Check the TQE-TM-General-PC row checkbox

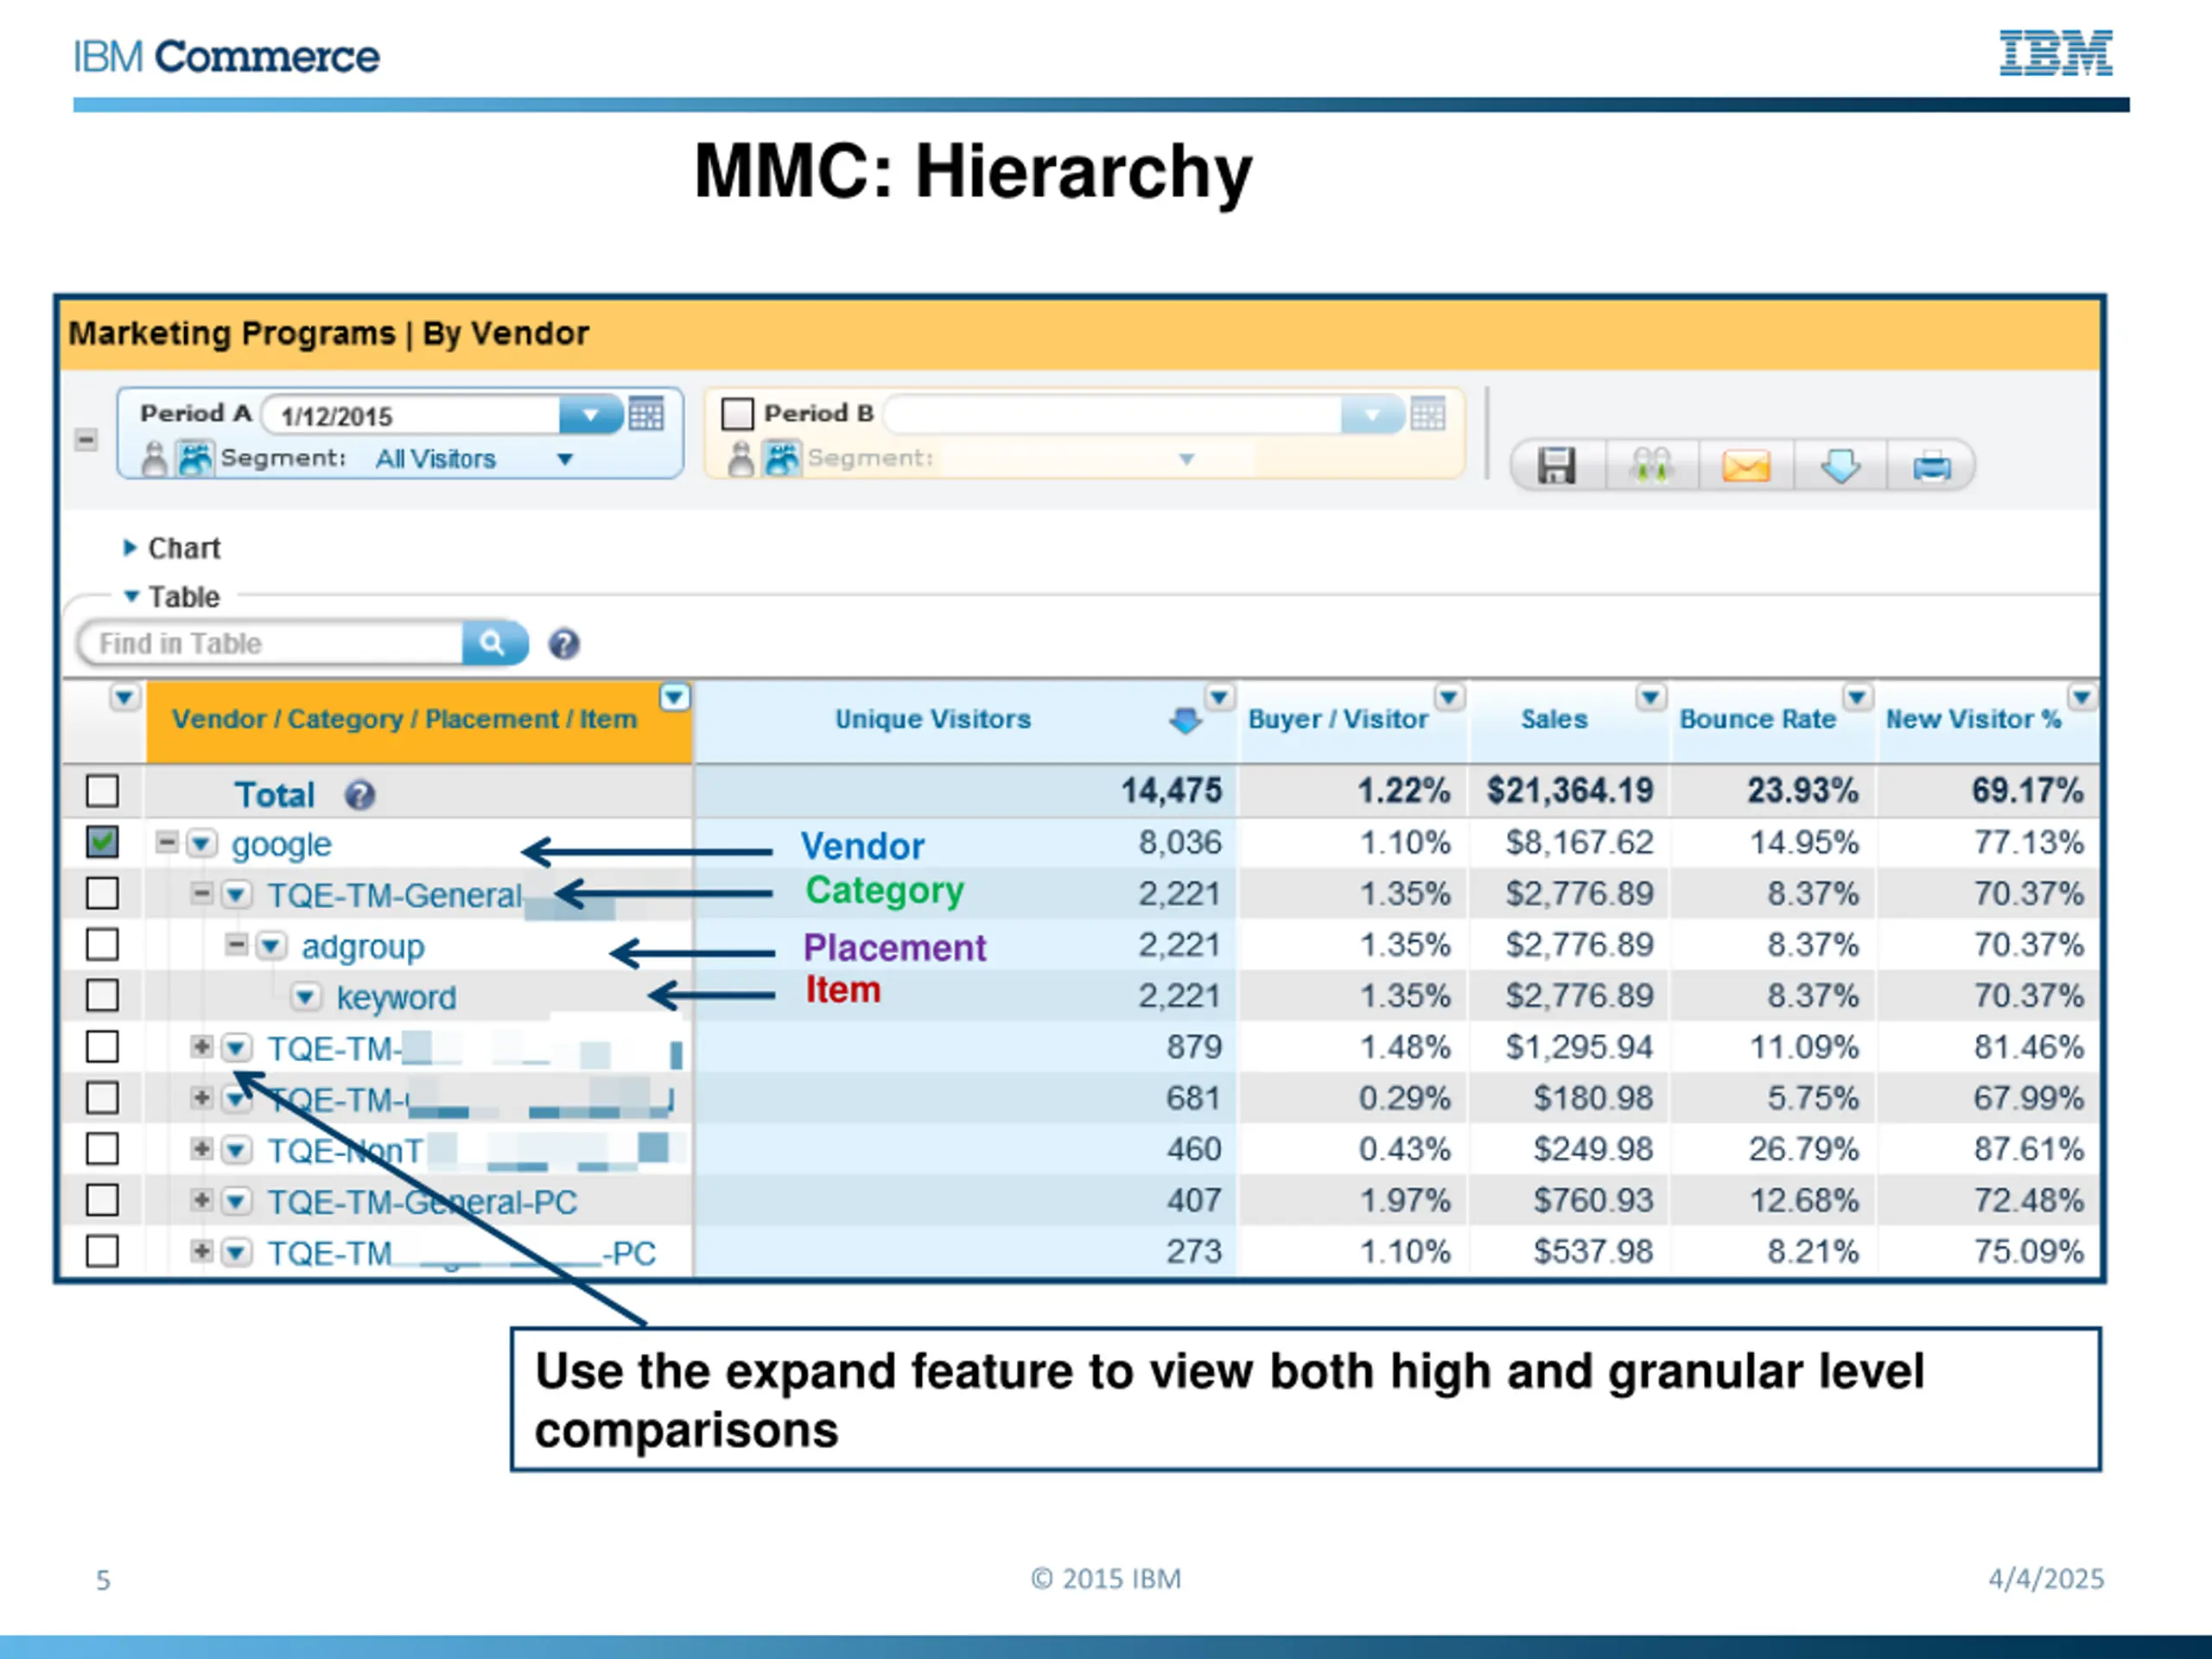click(x=102, y=1200)
